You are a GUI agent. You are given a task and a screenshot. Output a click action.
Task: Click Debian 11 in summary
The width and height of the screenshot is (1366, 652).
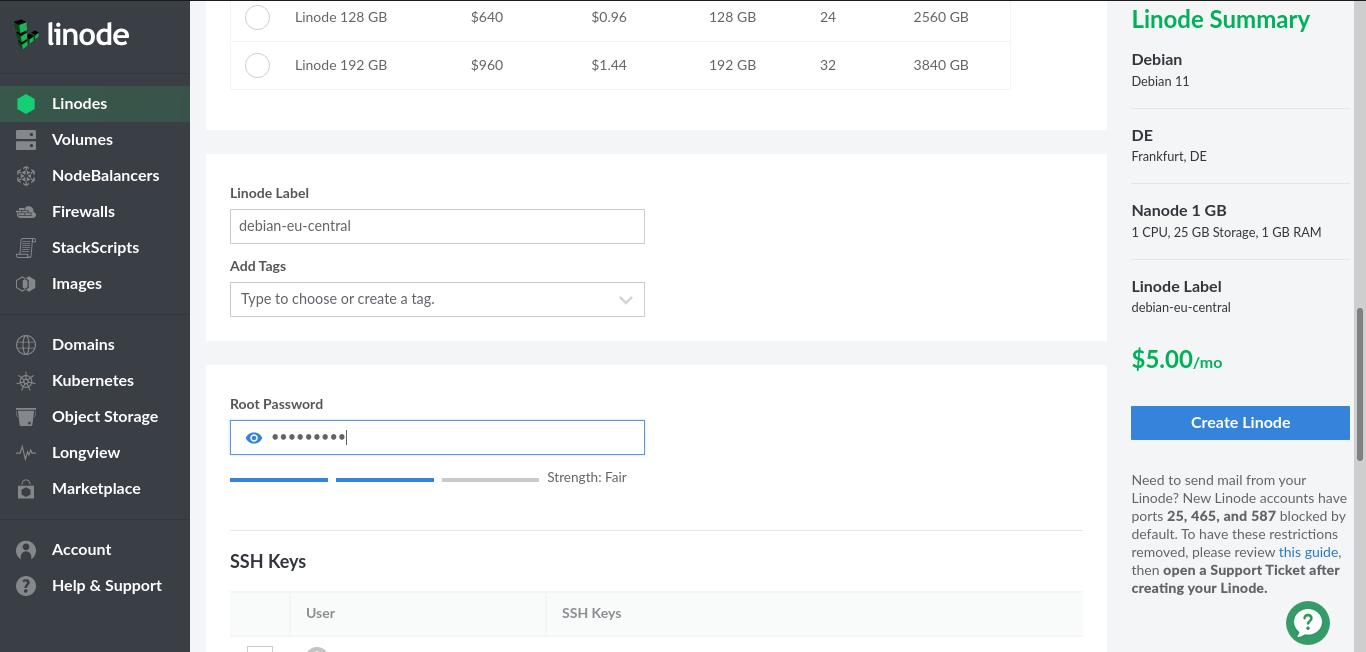click(1160, 81)
